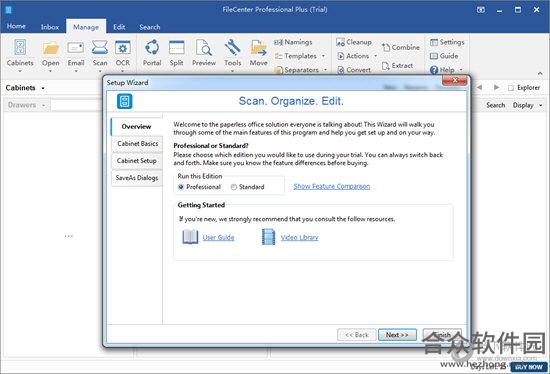Click the Setup Wizard logo icon

tap(125, 101)
